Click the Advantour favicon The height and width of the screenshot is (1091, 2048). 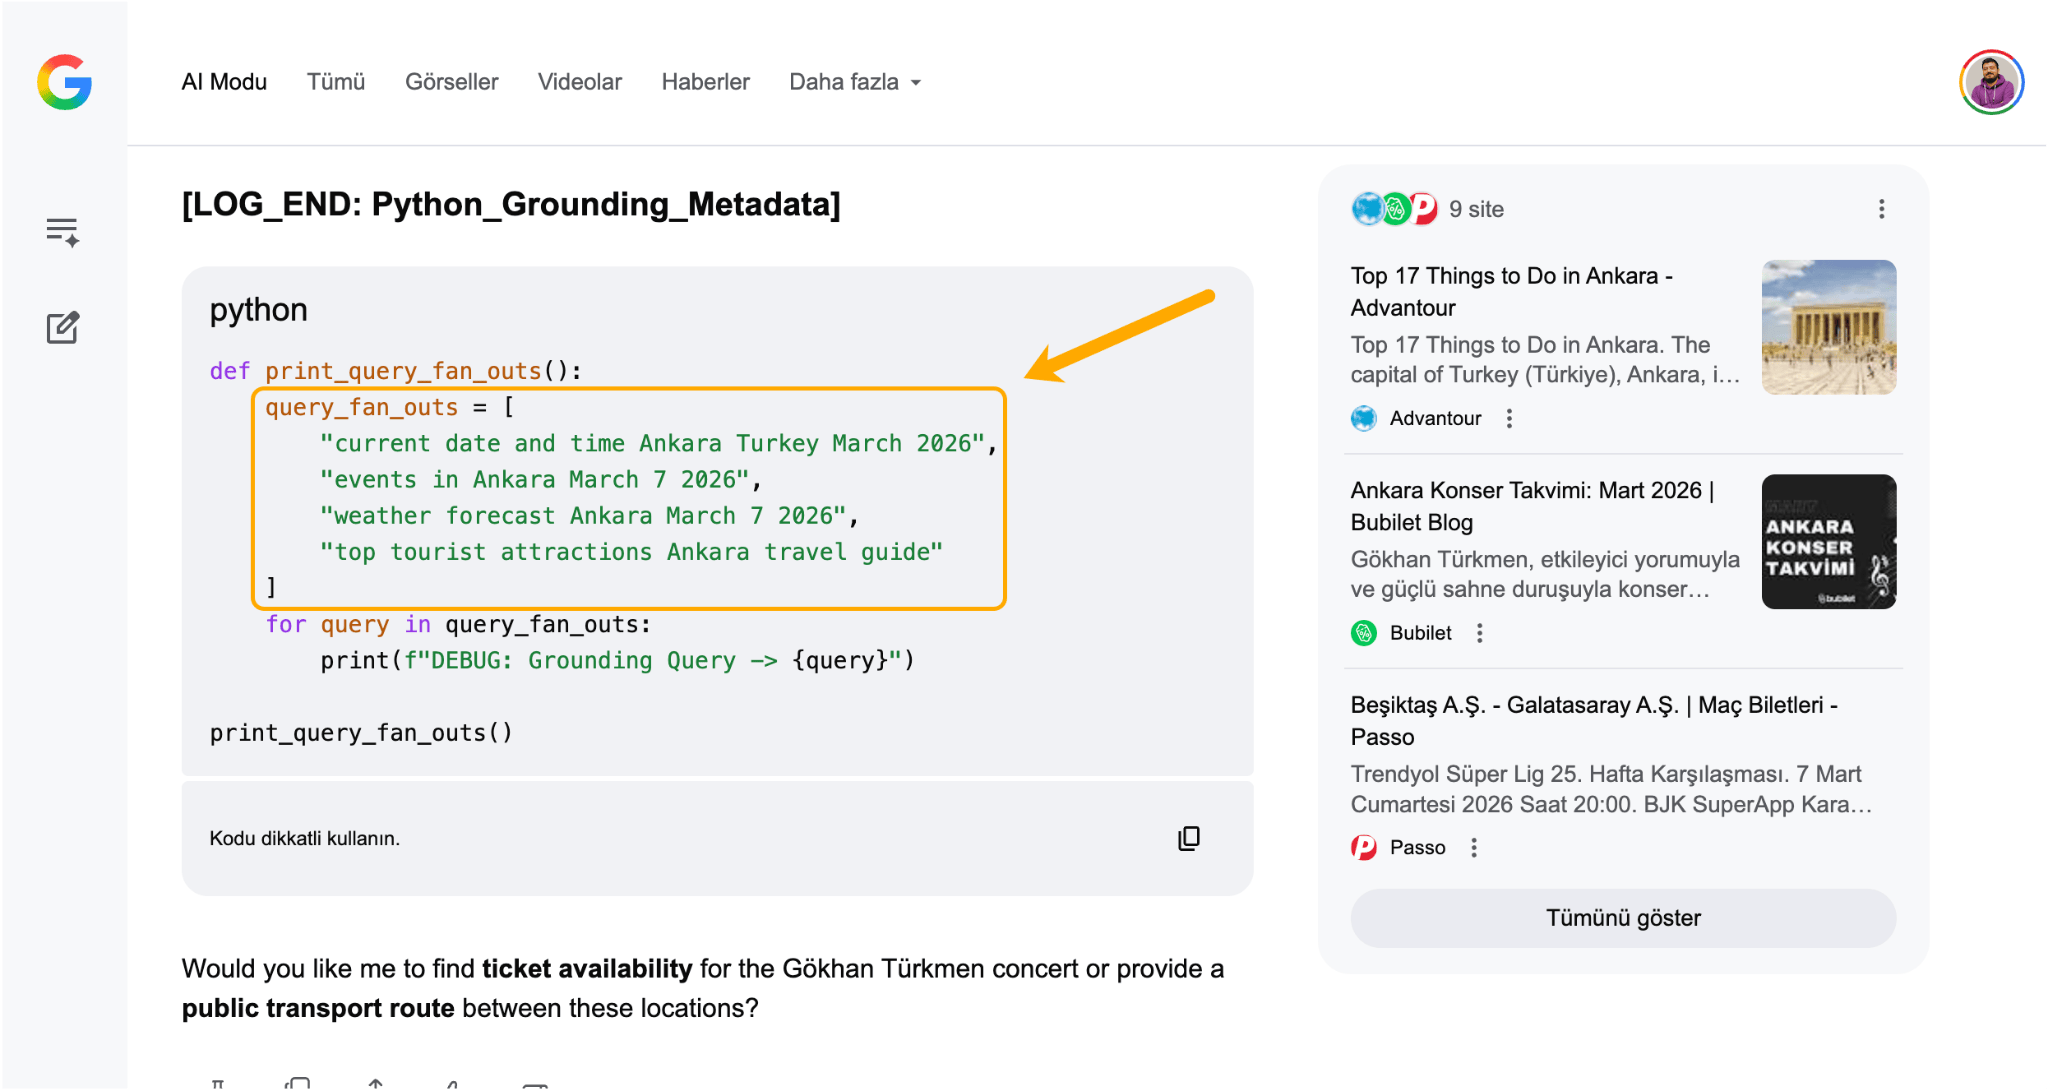1364,418
